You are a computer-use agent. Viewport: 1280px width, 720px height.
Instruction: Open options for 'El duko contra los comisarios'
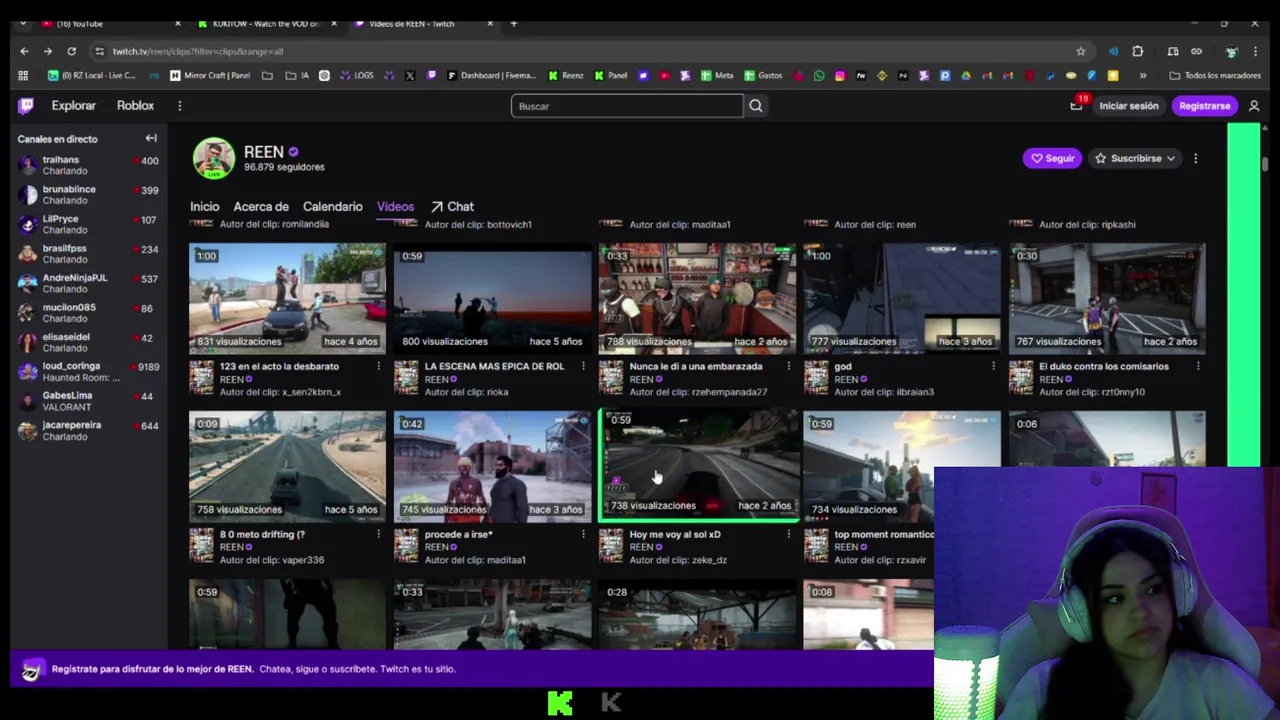(1198, 367)
